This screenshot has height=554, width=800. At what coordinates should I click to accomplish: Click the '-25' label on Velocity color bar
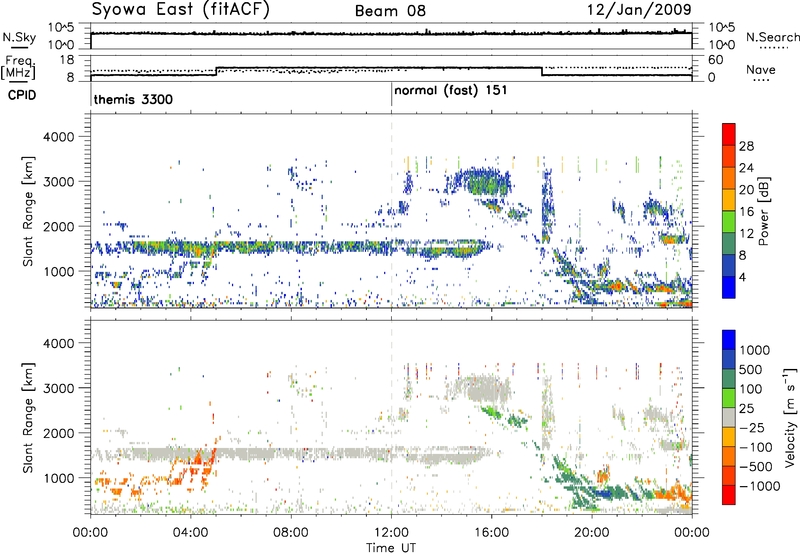pos(753,427)
